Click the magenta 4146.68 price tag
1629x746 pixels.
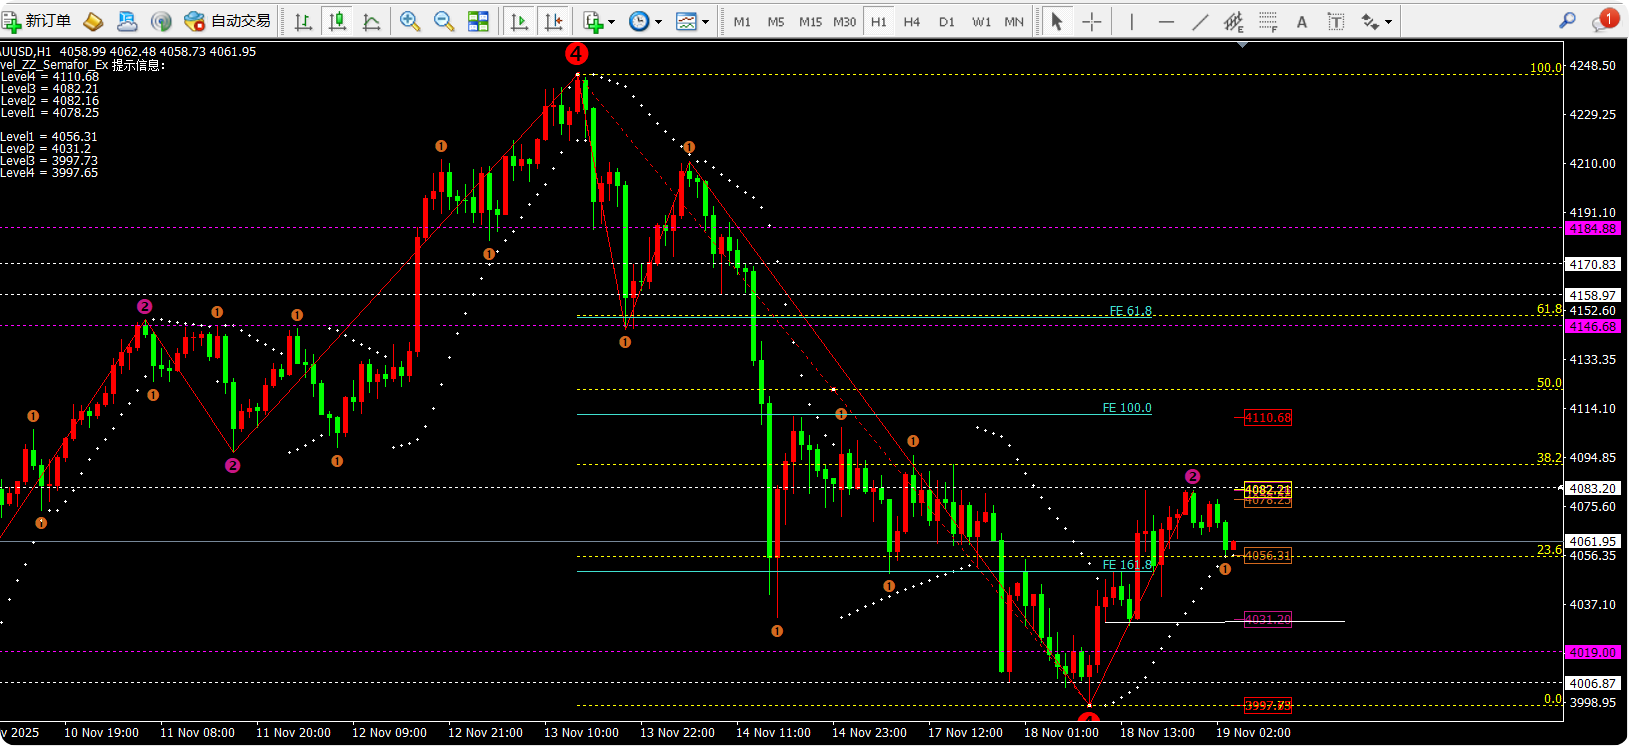1592,327
